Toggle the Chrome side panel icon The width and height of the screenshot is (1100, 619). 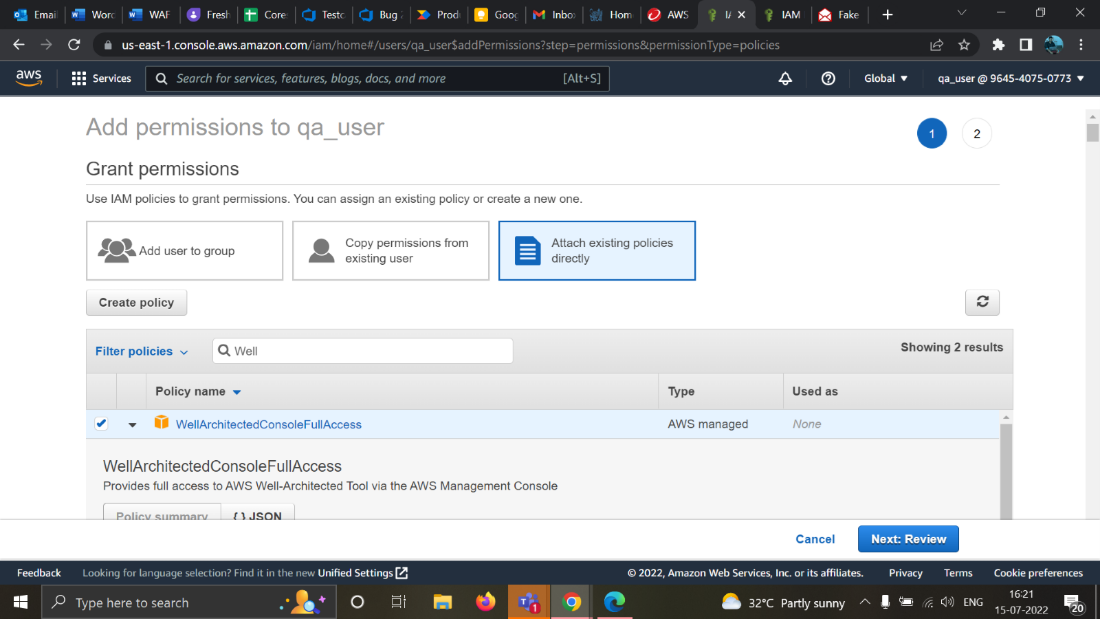[1026, 45]
